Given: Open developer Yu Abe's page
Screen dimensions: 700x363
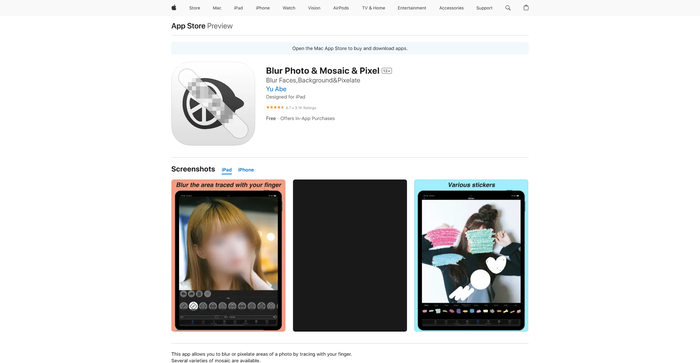Looking at the screenshot, I should click(x=276, y=89).
